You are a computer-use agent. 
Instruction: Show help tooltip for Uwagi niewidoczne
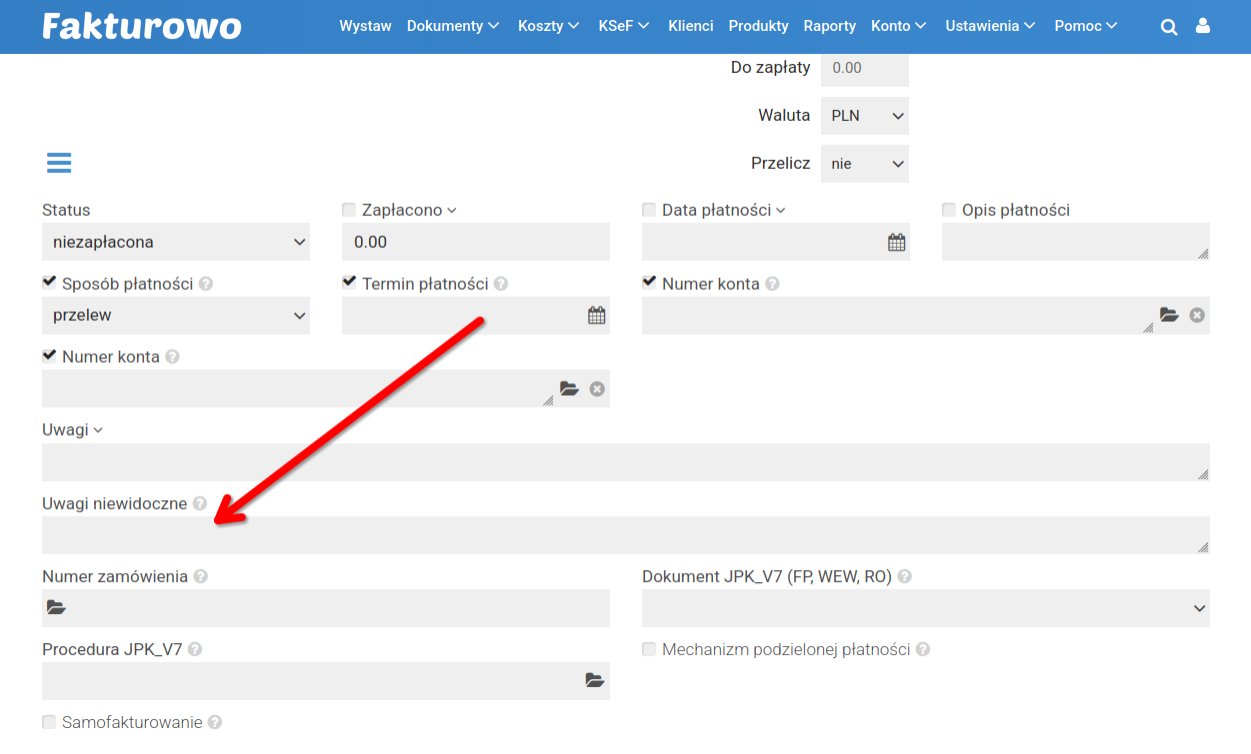coord(200,504)
